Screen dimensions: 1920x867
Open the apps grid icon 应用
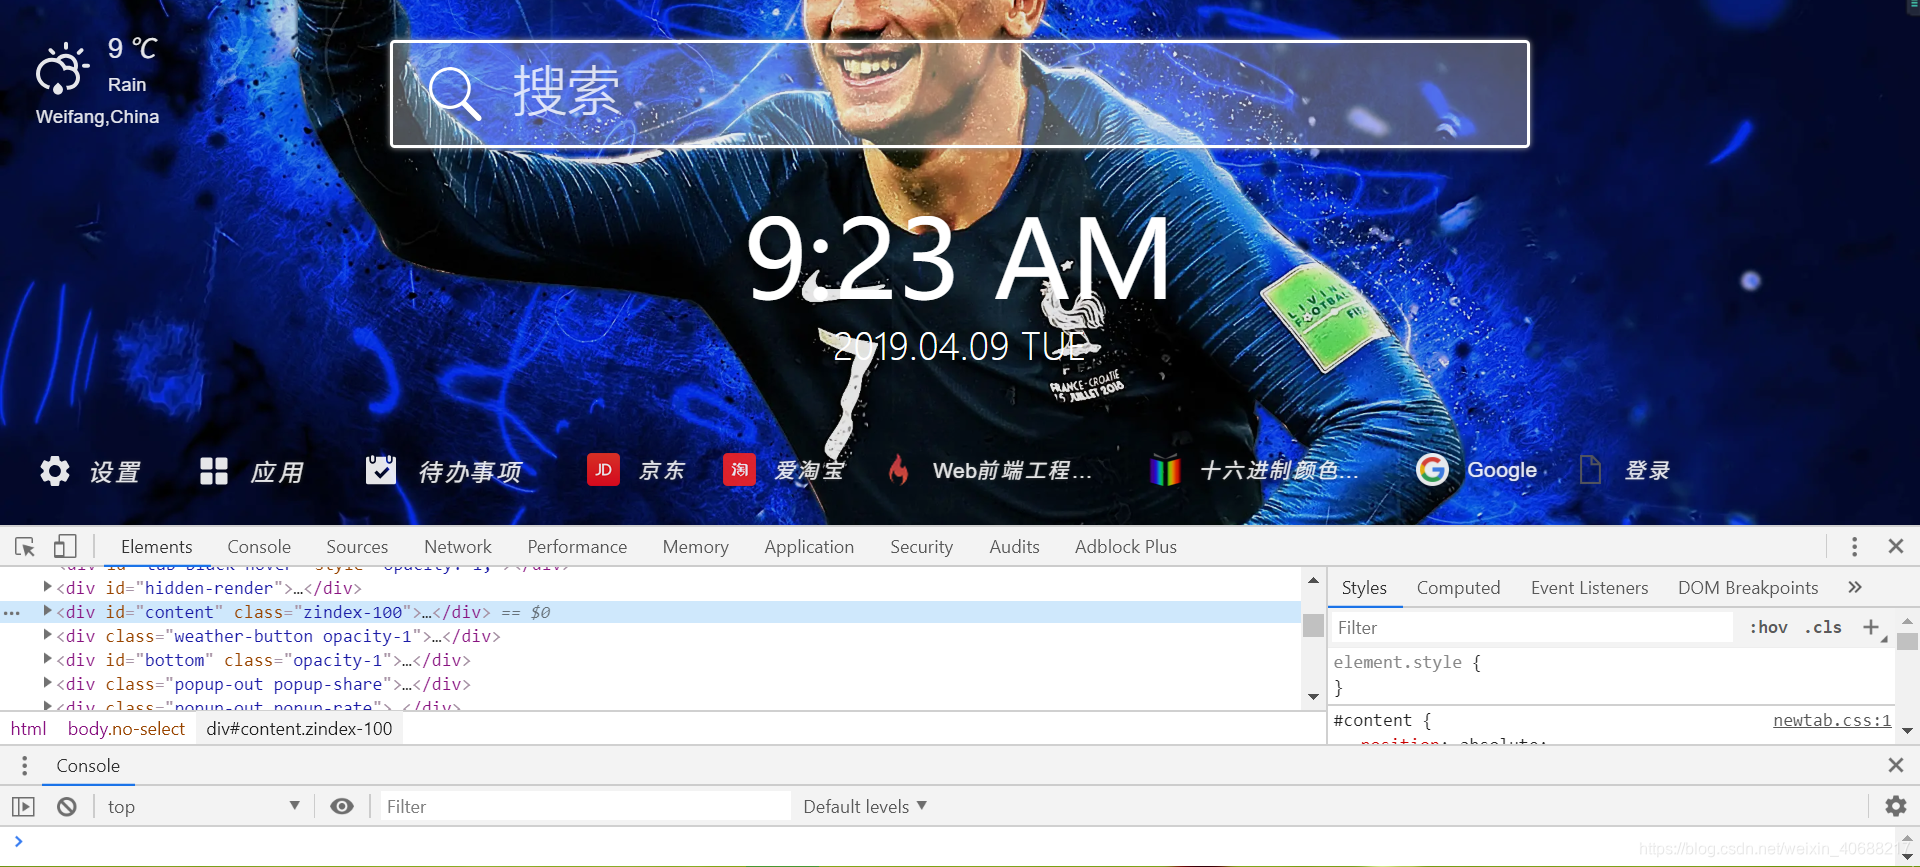pos(214,471)
